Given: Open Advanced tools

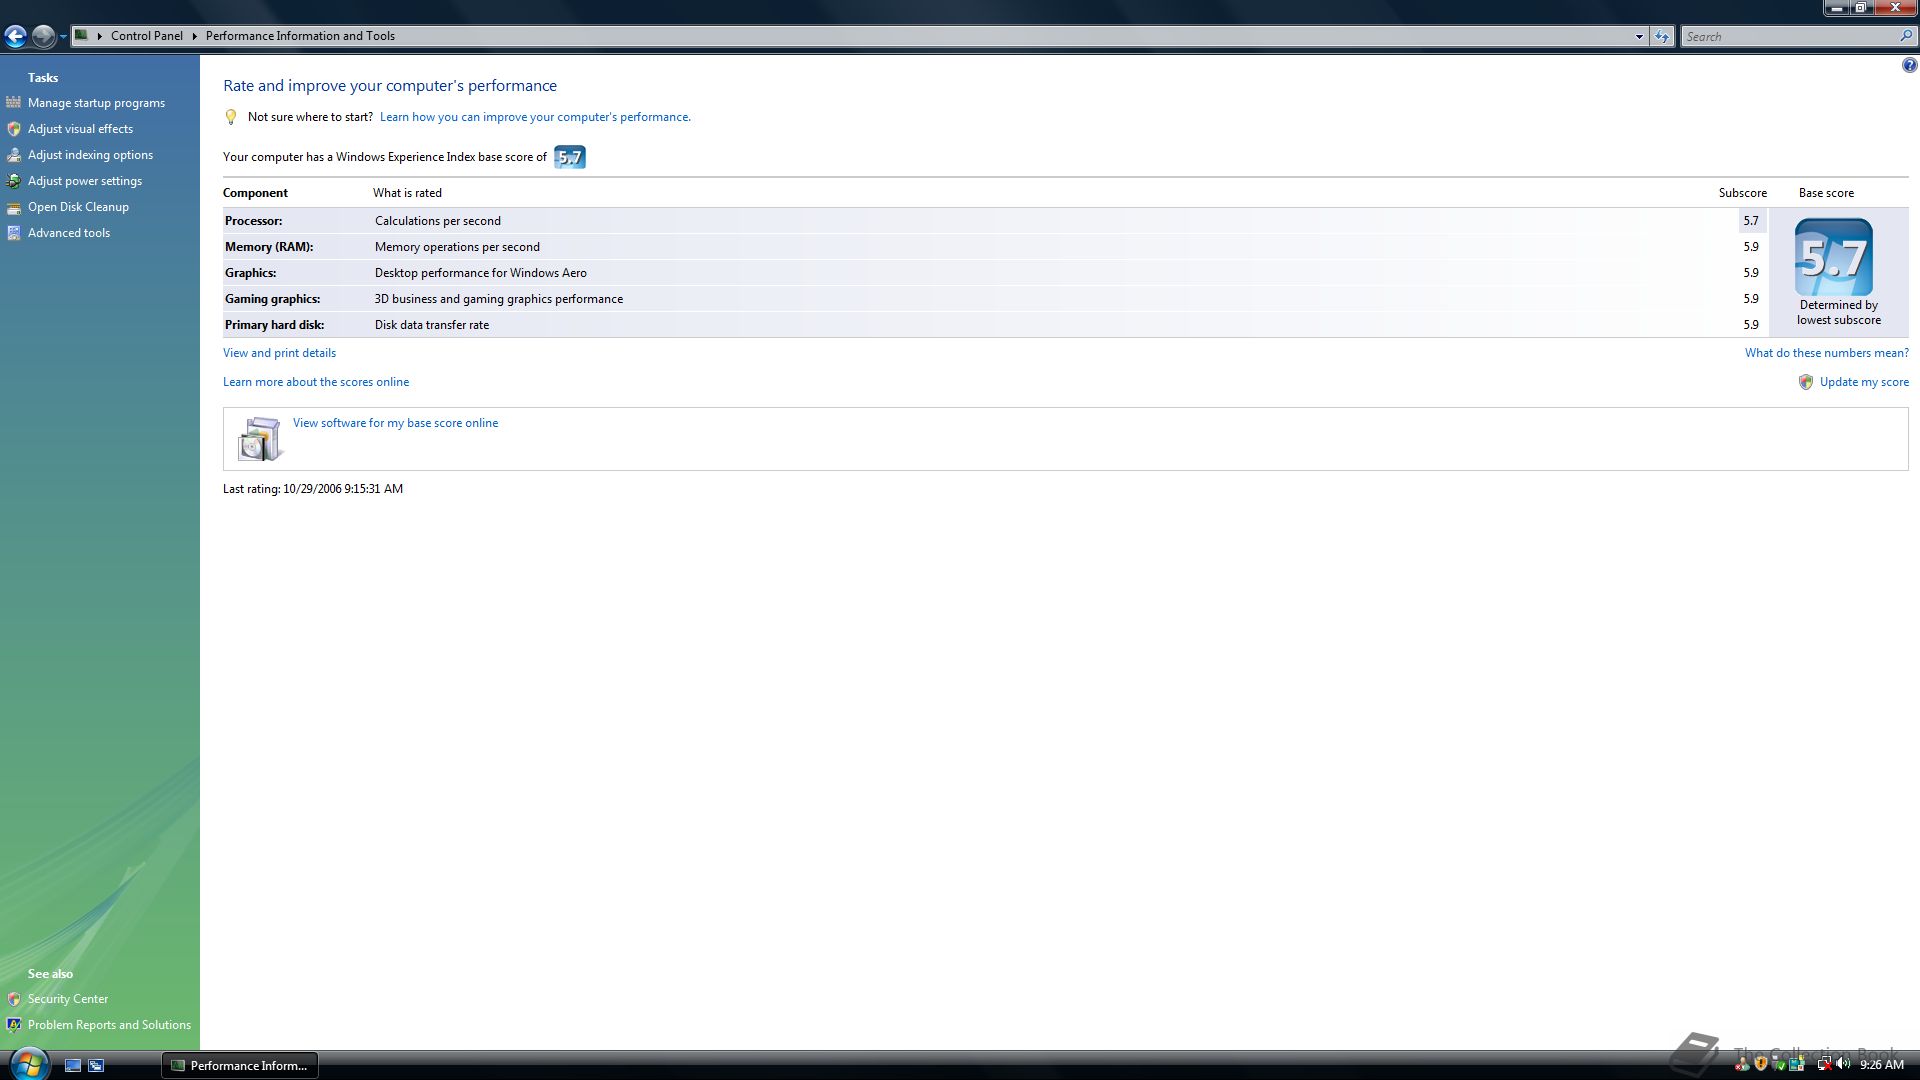Looking at the screenshot, I should (69, 233).
